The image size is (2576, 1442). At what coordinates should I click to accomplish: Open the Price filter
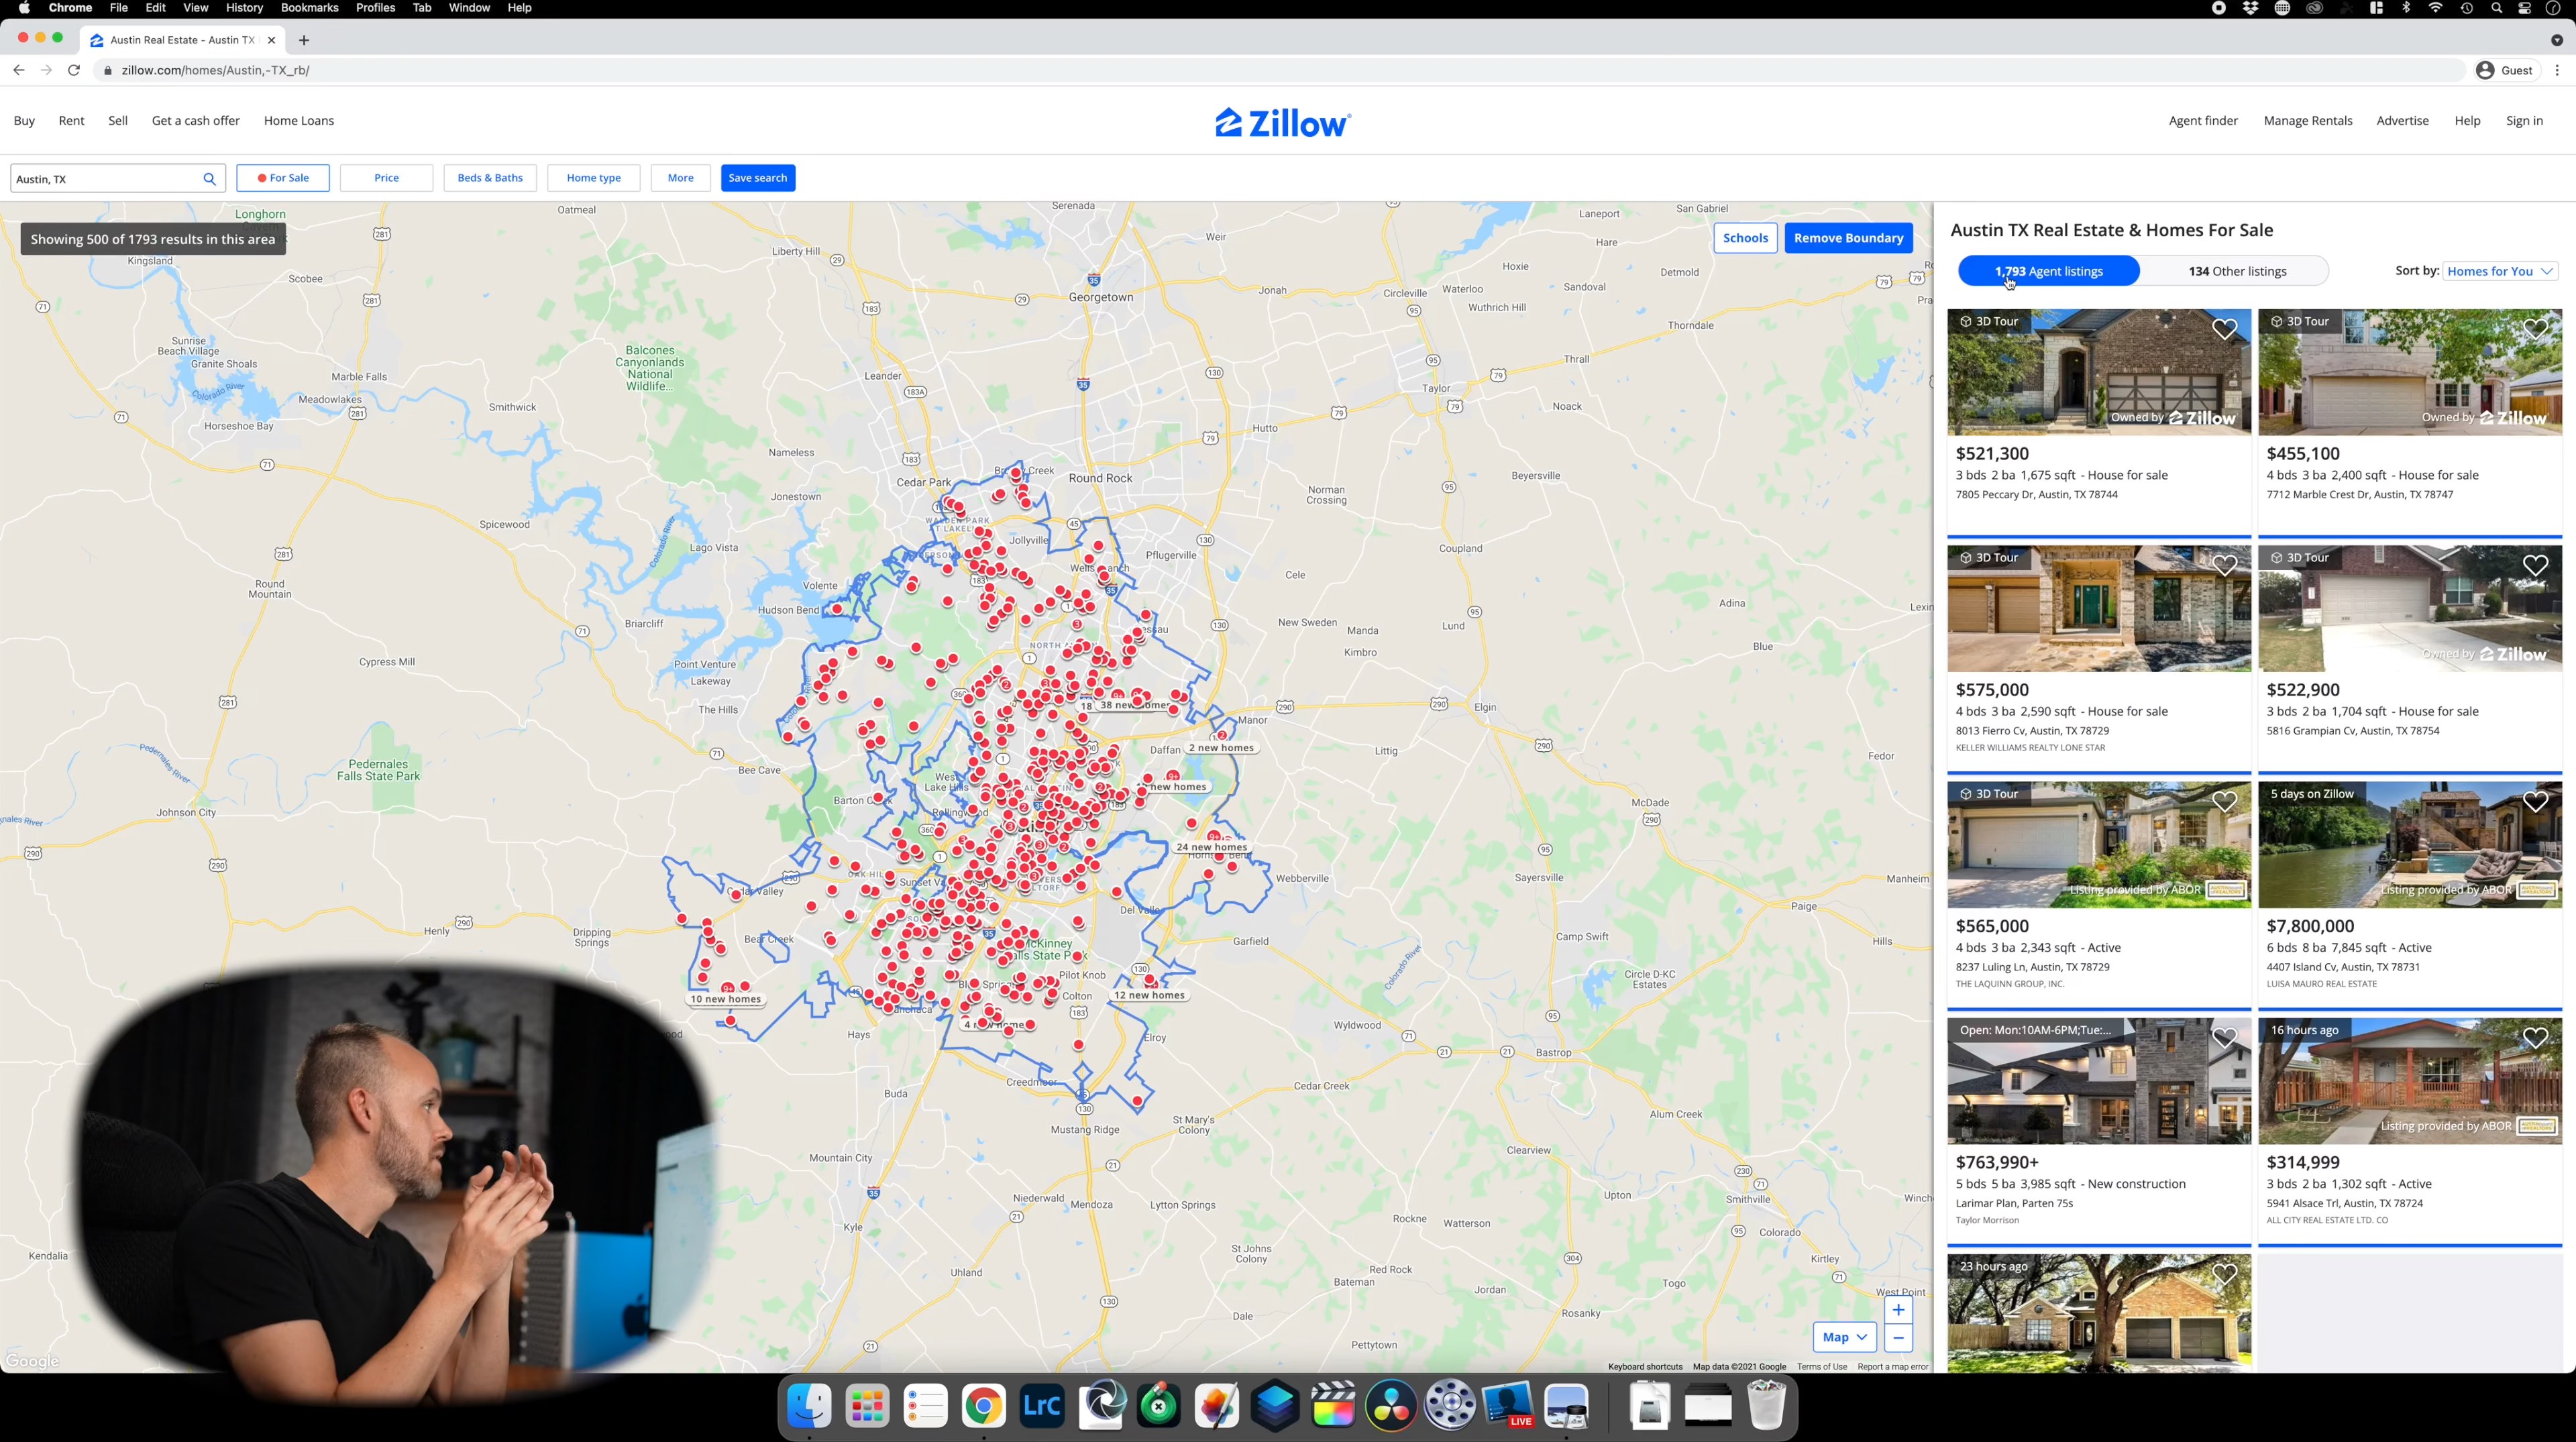386,178
